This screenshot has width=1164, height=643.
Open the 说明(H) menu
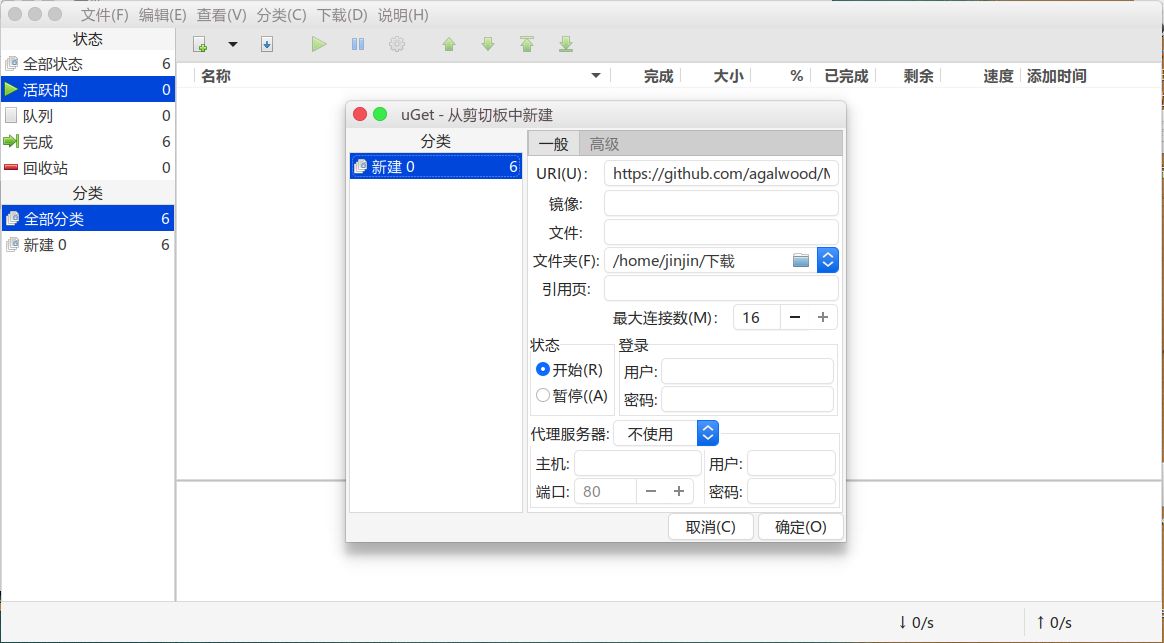tap(403, 15)
